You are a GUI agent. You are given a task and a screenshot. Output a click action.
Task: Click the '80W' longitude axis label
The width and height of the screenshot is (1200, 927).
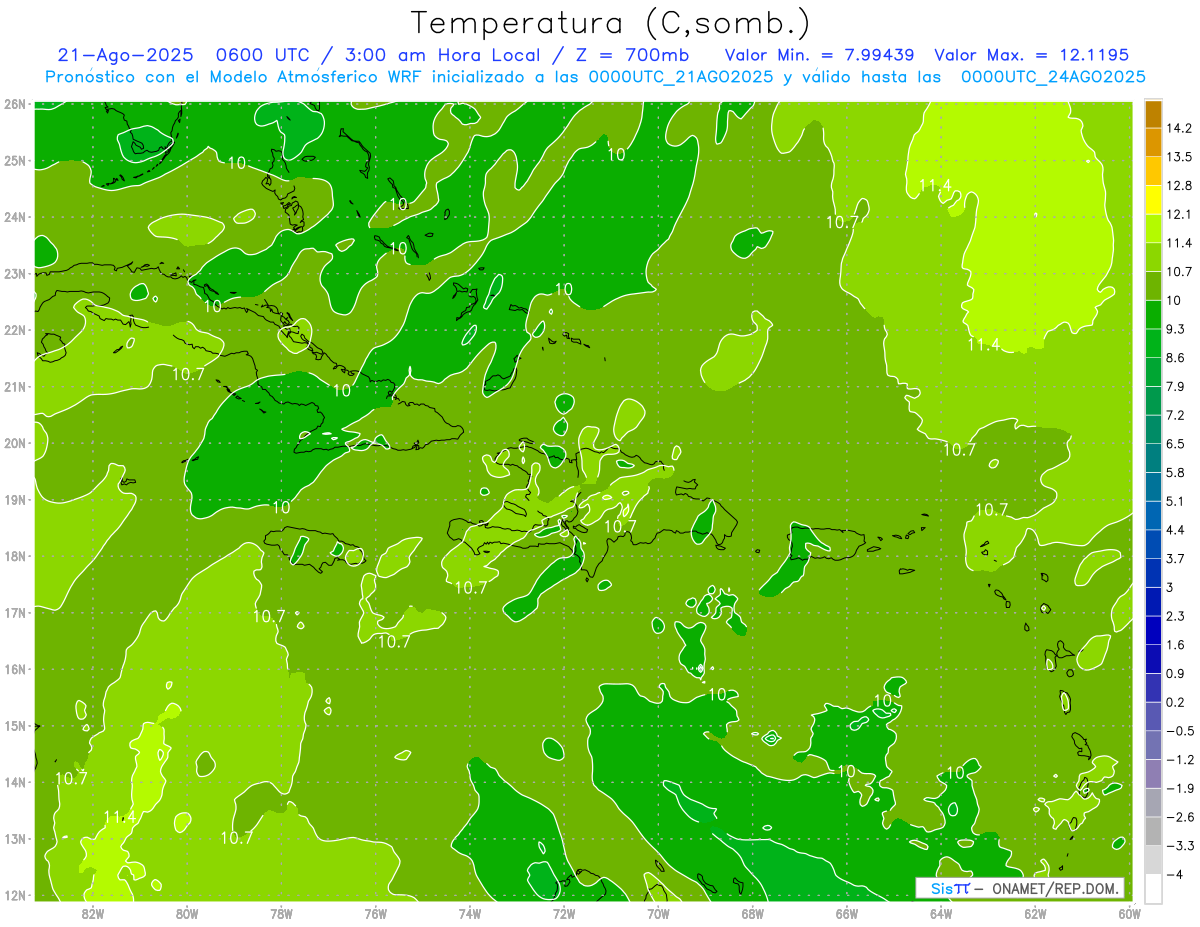187,913
